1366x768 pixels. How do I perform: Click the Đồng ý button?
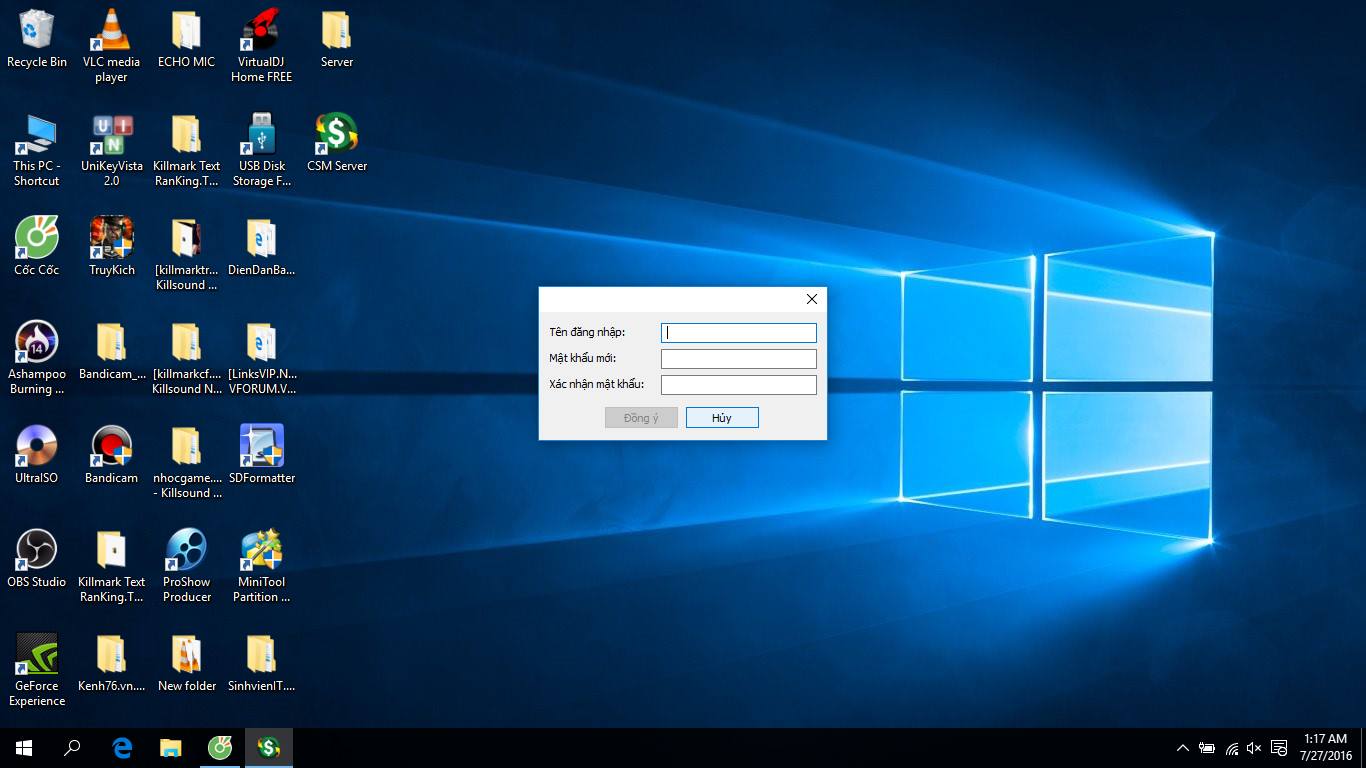pos(641,417)
